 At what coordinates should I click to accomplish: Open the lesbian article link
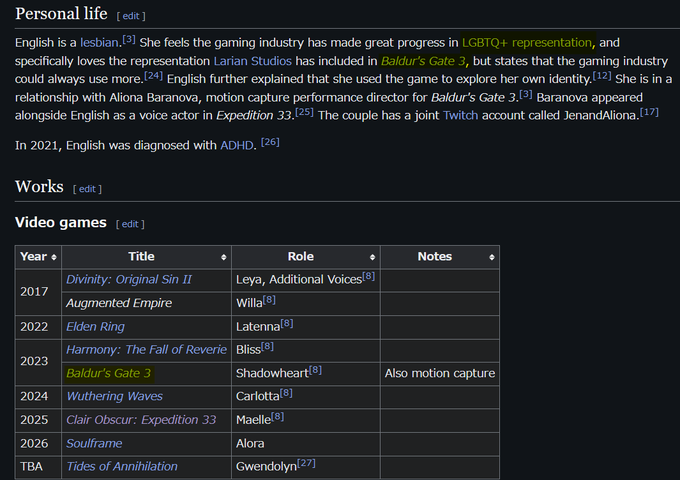coord(99,42)
